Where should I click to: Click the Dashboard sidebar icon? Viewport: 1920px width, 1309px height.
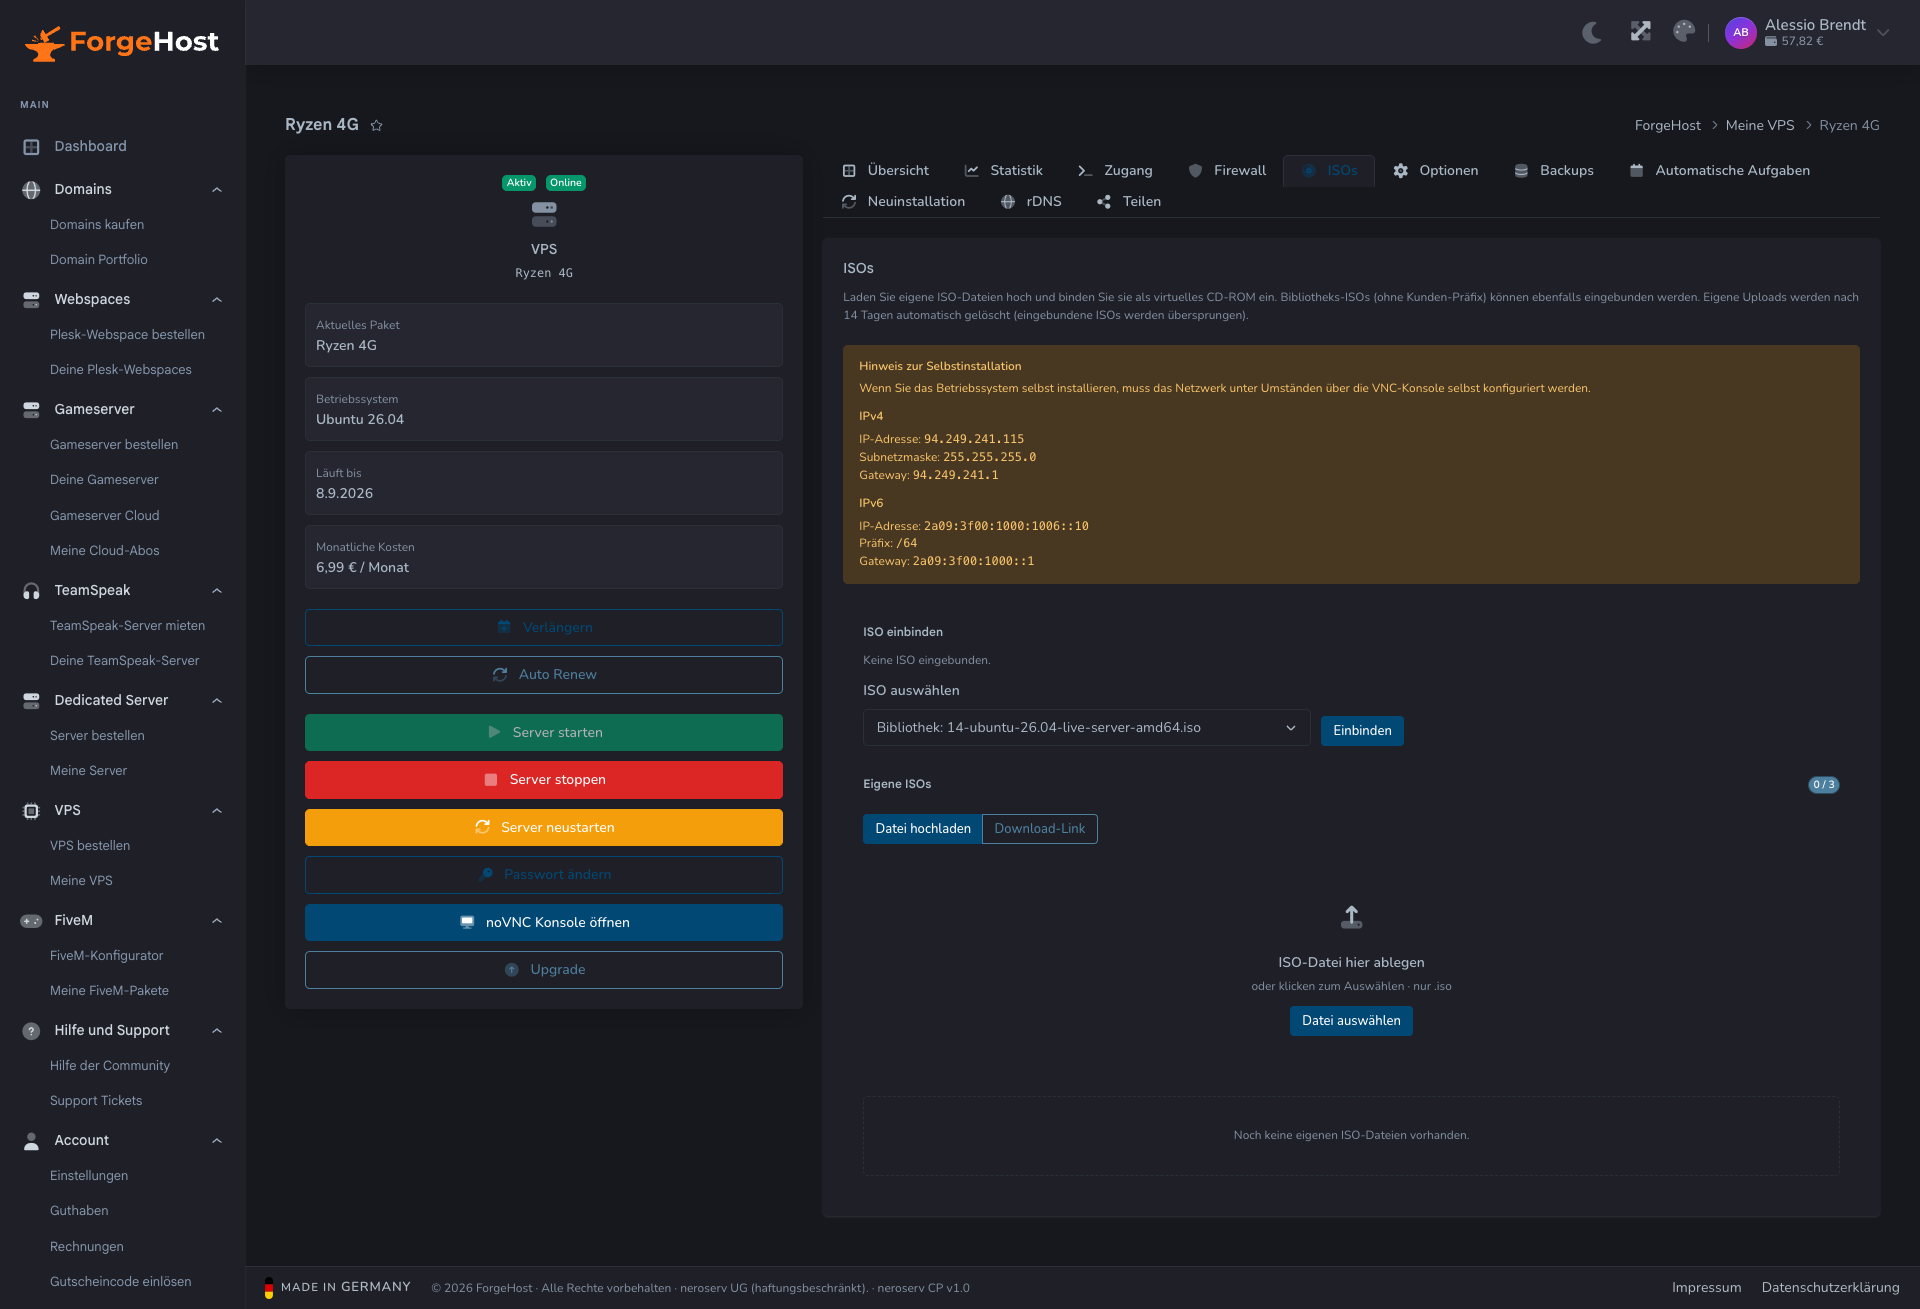tap(31, 146)
